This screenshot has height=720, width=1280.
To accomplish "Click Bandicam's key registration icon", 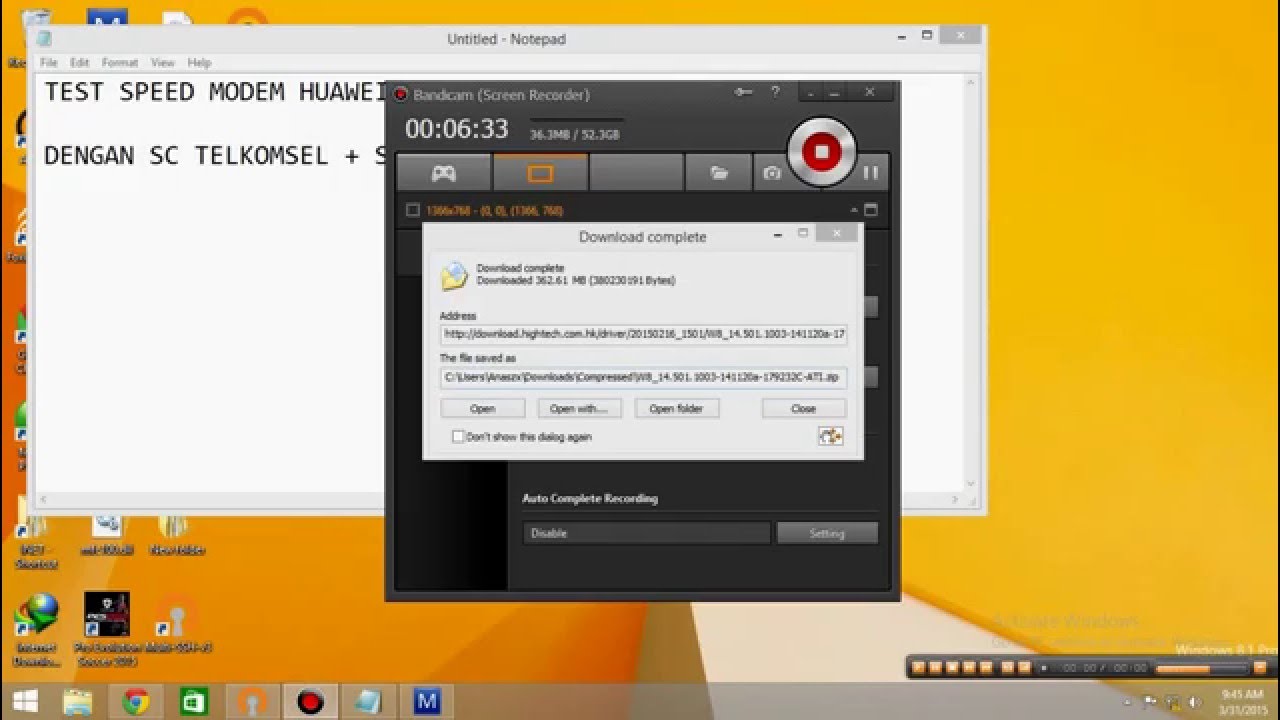I will point(743,92).
